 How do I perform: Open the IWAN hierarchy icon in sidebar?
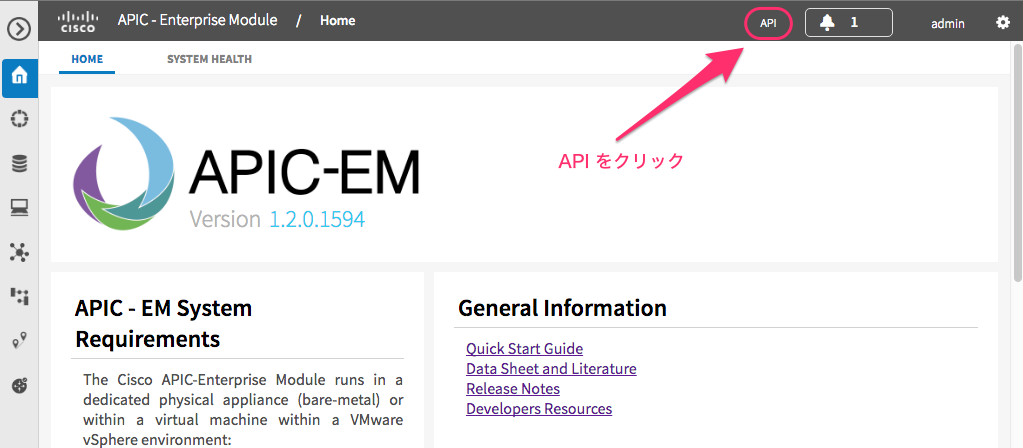[20, 296]
